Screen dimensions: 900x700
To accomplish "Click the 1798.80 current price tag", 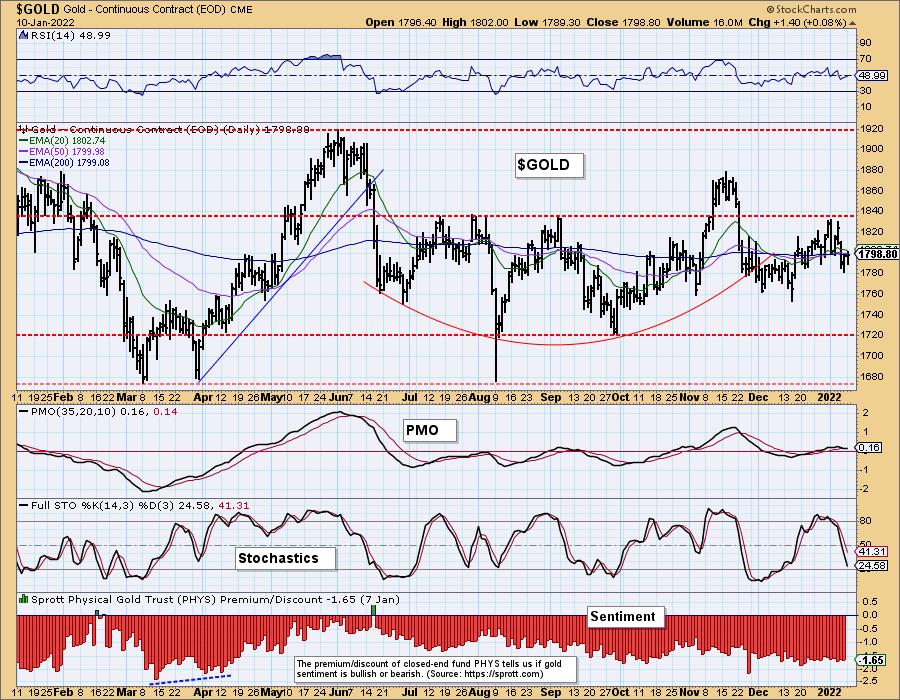I will pos(878,255).
